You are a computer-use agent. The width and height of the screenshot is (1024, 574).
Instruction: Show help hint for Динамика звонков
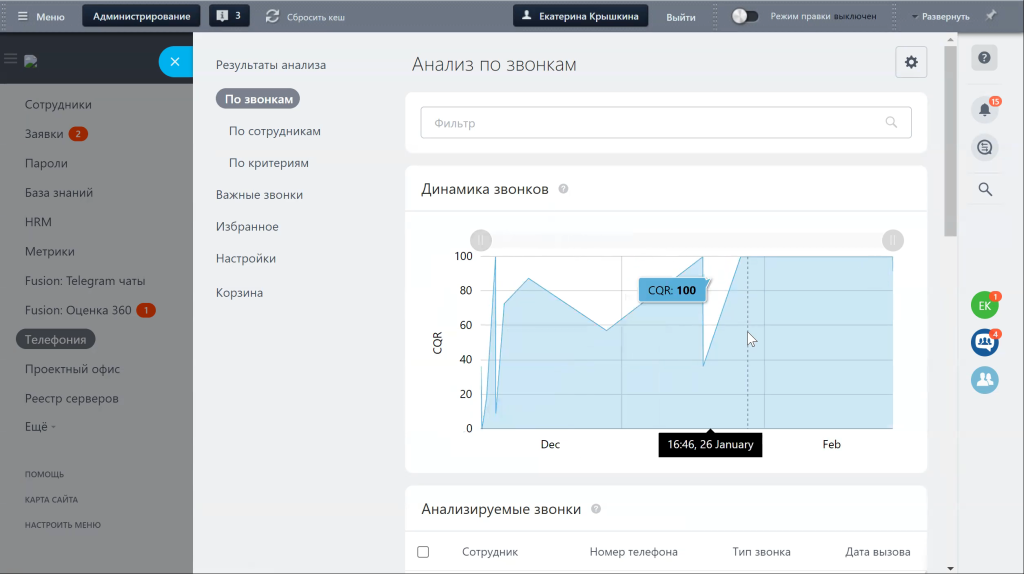tap(563, 189)
